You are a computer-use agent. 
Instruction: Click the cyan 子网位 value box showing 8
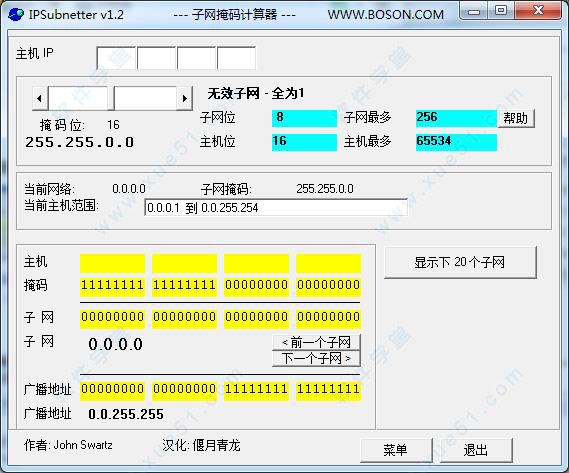coord(304,118)
